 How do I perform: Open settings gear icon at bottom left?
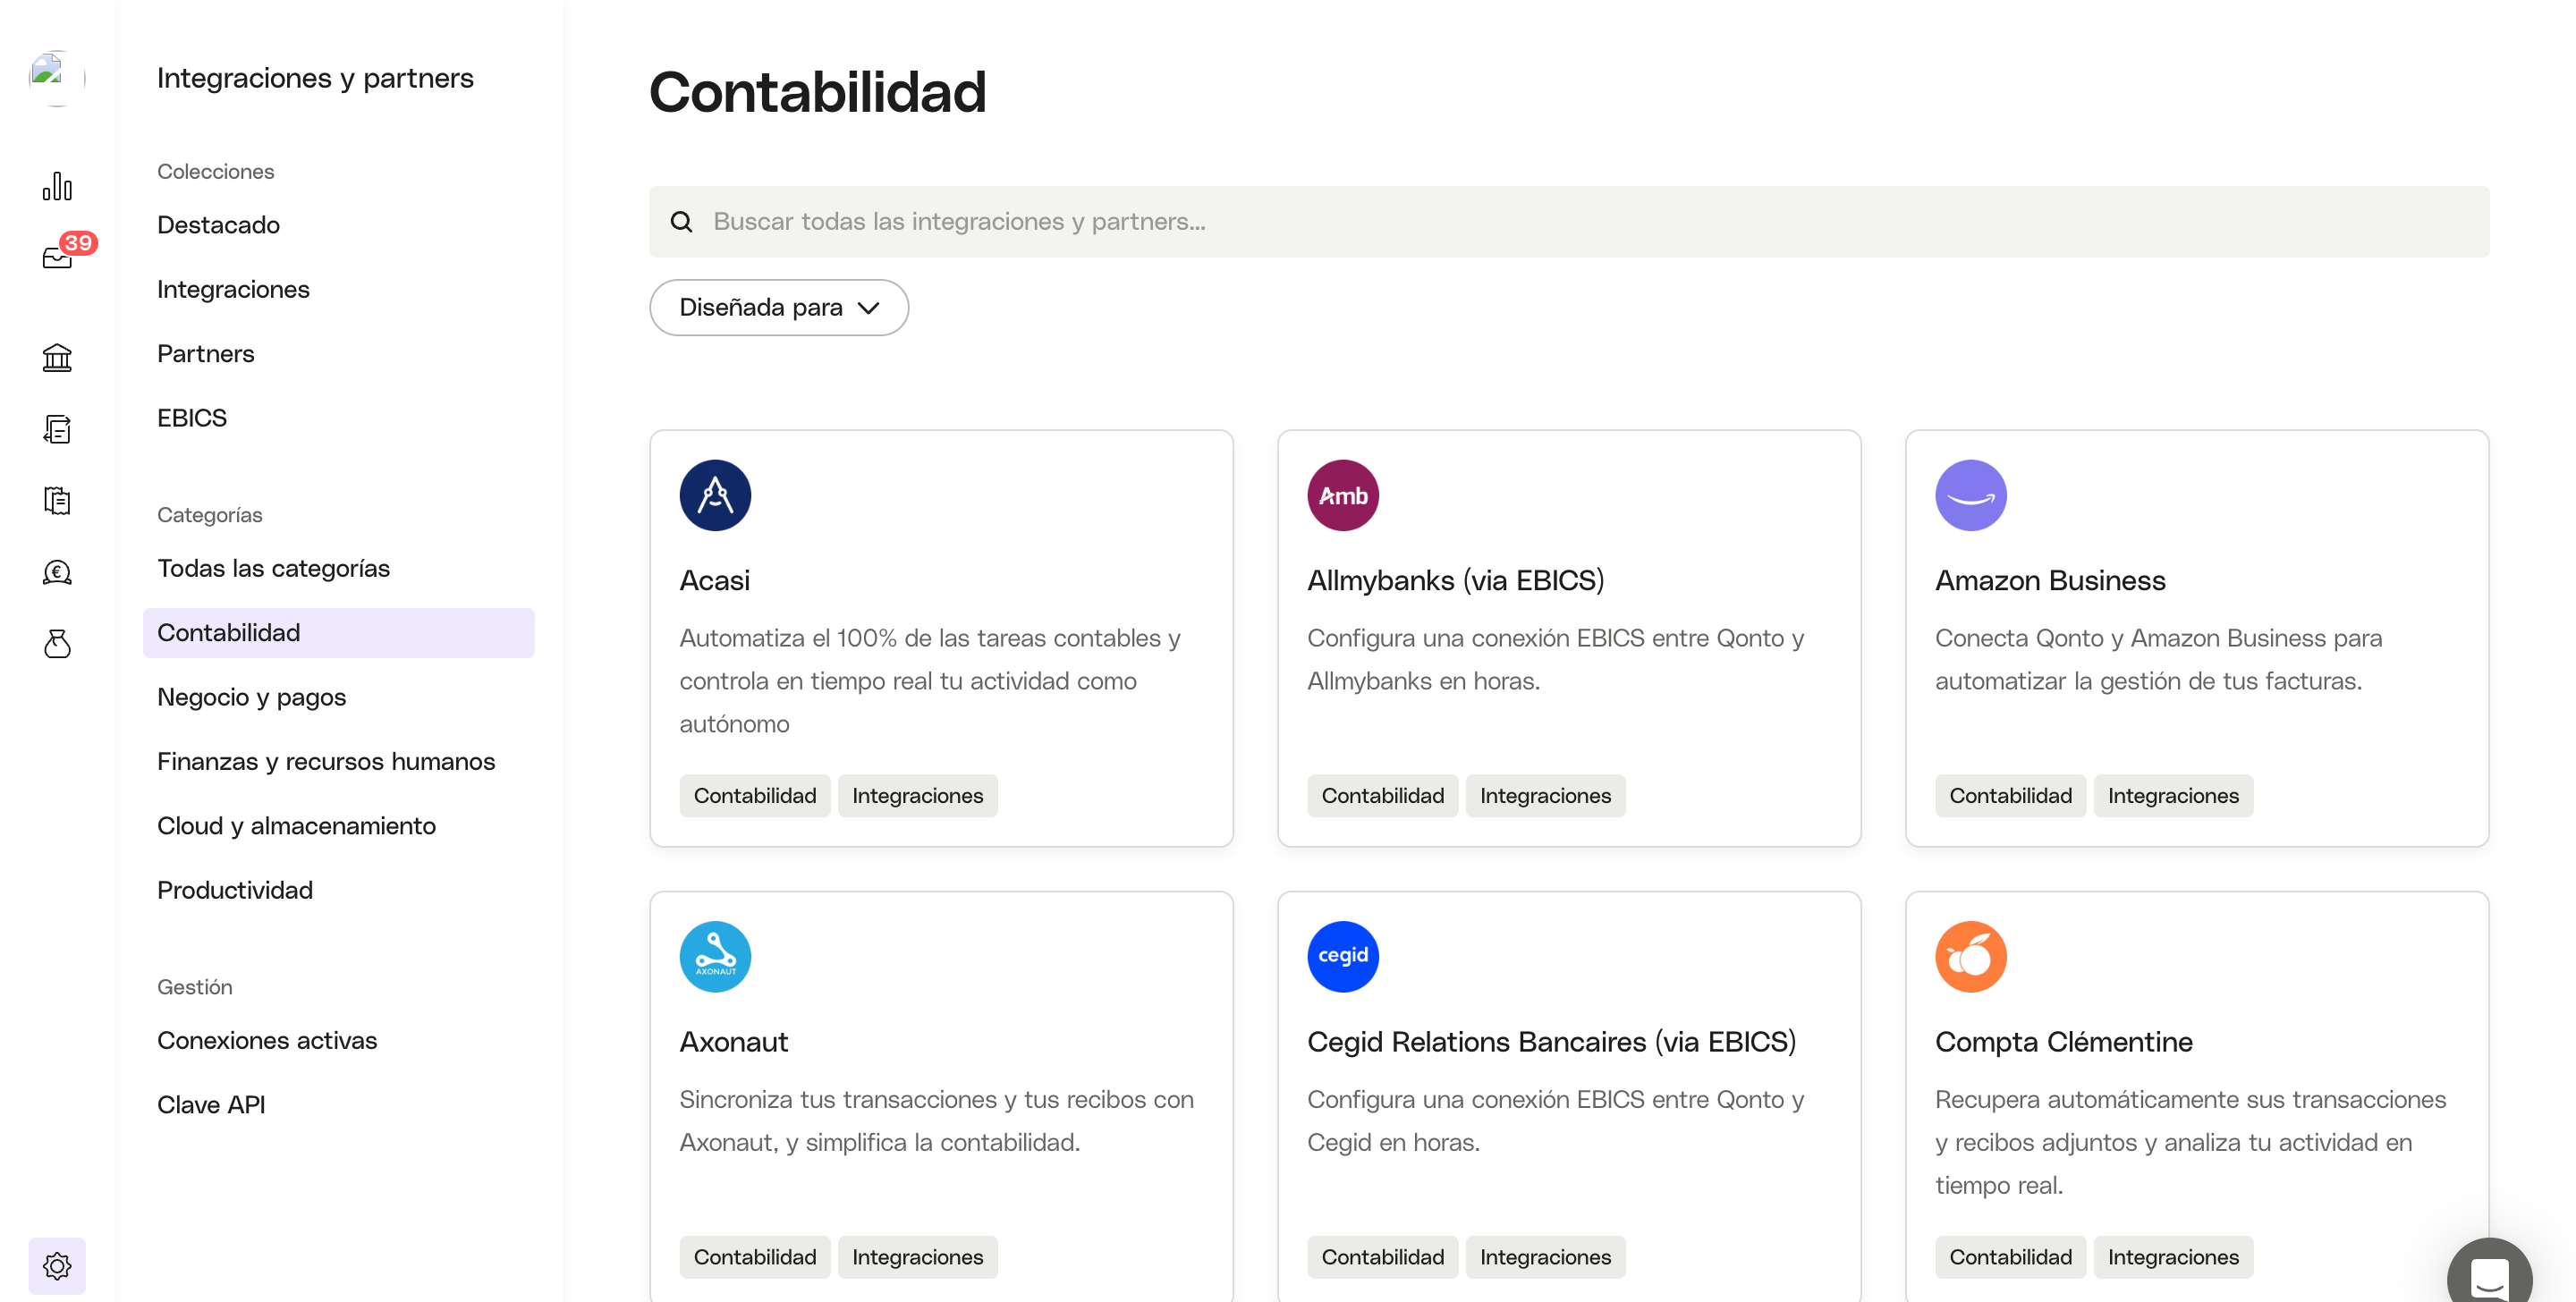57,1266
